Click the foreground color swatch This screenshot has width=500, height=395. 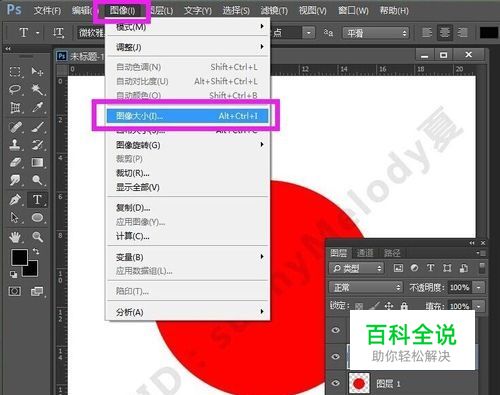(x=19, y=257)
